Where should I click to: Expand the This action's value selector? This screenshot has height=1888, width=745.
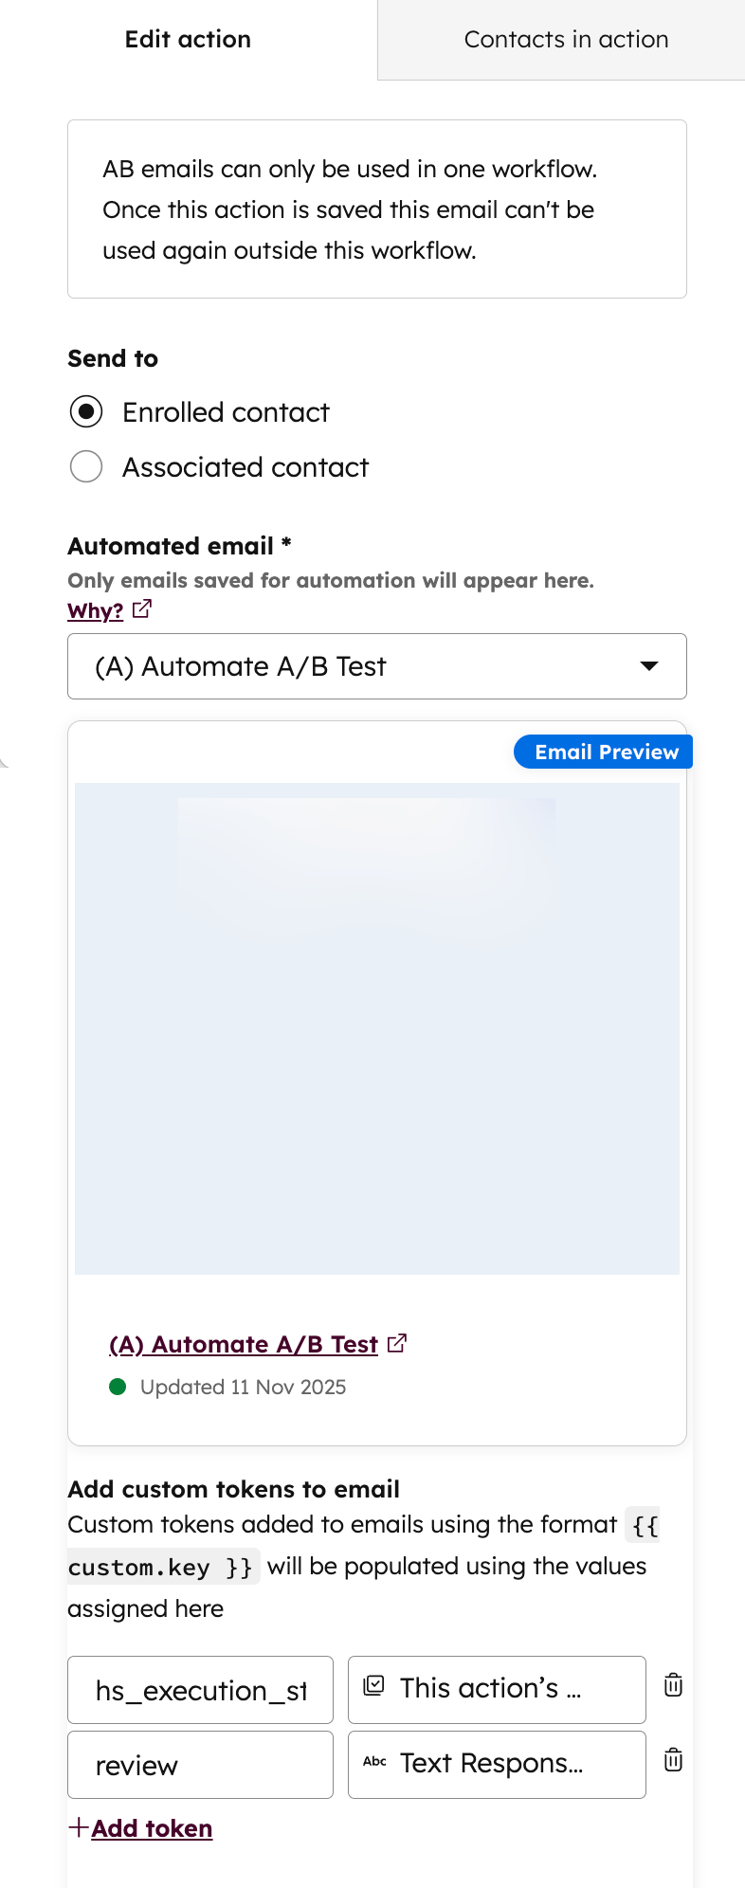click(496, 1689)
